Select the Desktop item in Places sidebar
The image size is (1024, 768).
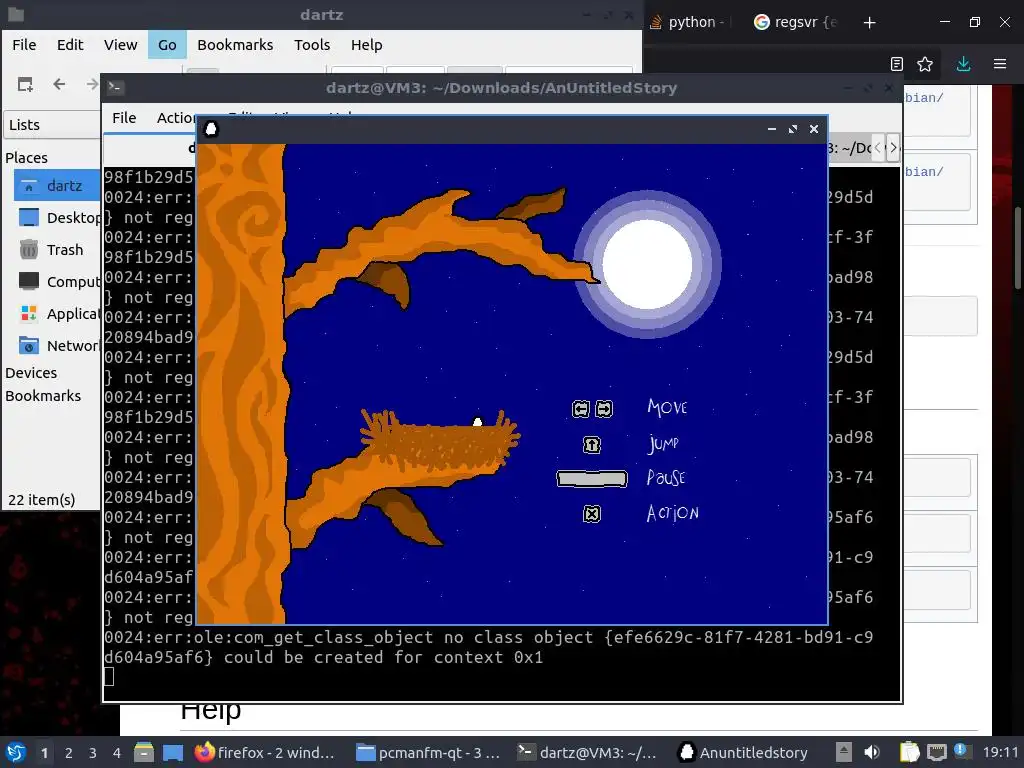tap(58, 217)
